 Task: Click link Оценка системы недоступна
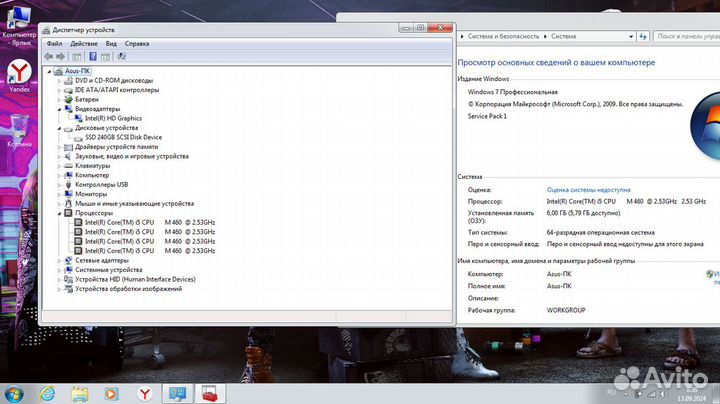point(588,190)
